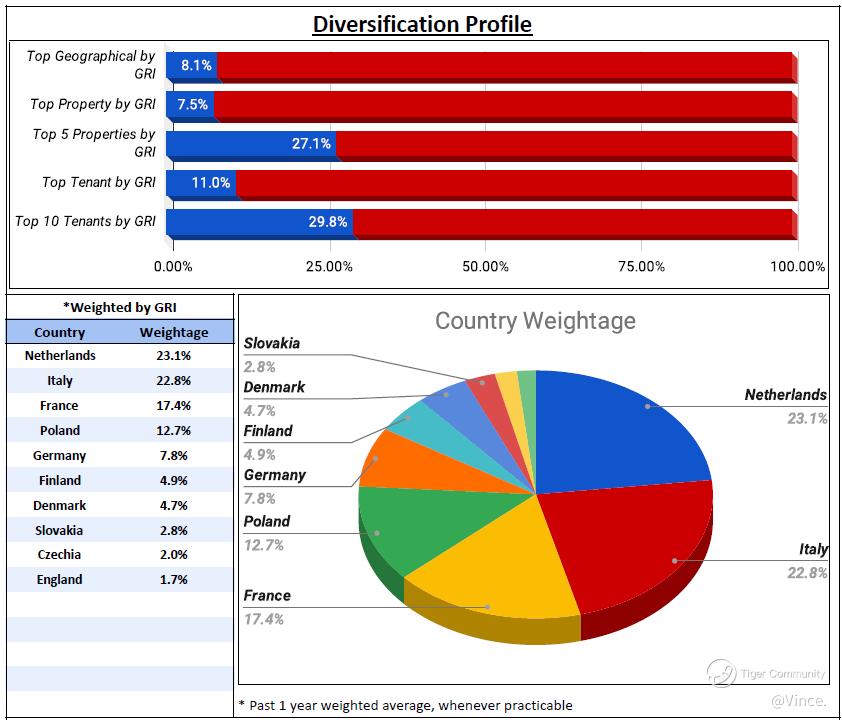Screen dimensions: 842x720
Task: Click the Top Geographical by GRI label
Action: (x=91, y=64)
